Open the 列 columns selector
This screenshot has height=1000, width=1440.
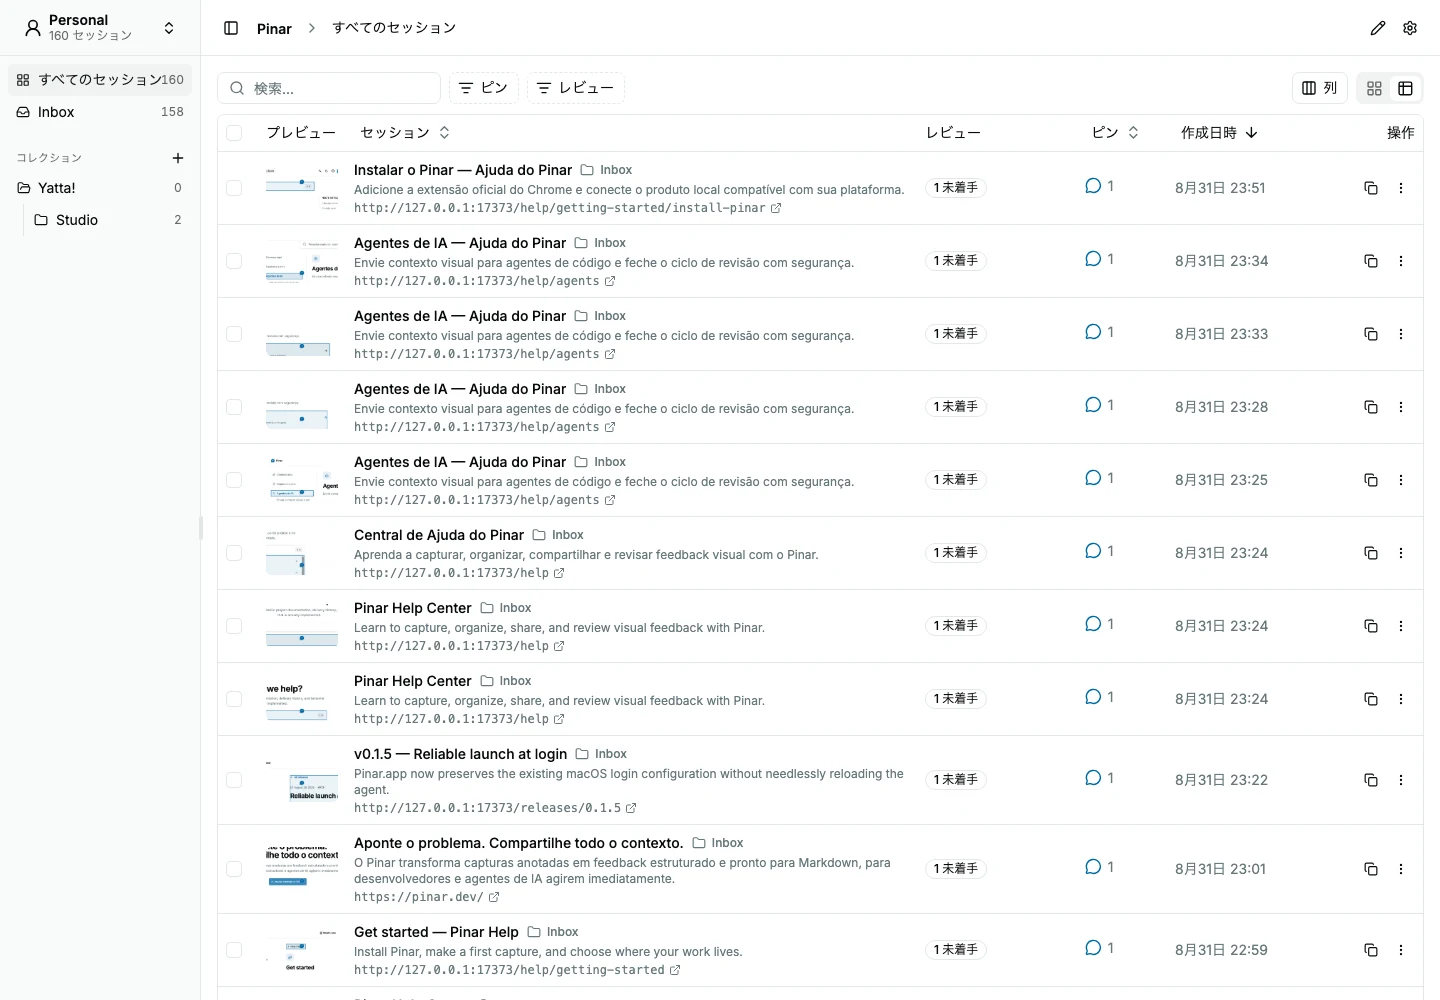pos(1320,88)
